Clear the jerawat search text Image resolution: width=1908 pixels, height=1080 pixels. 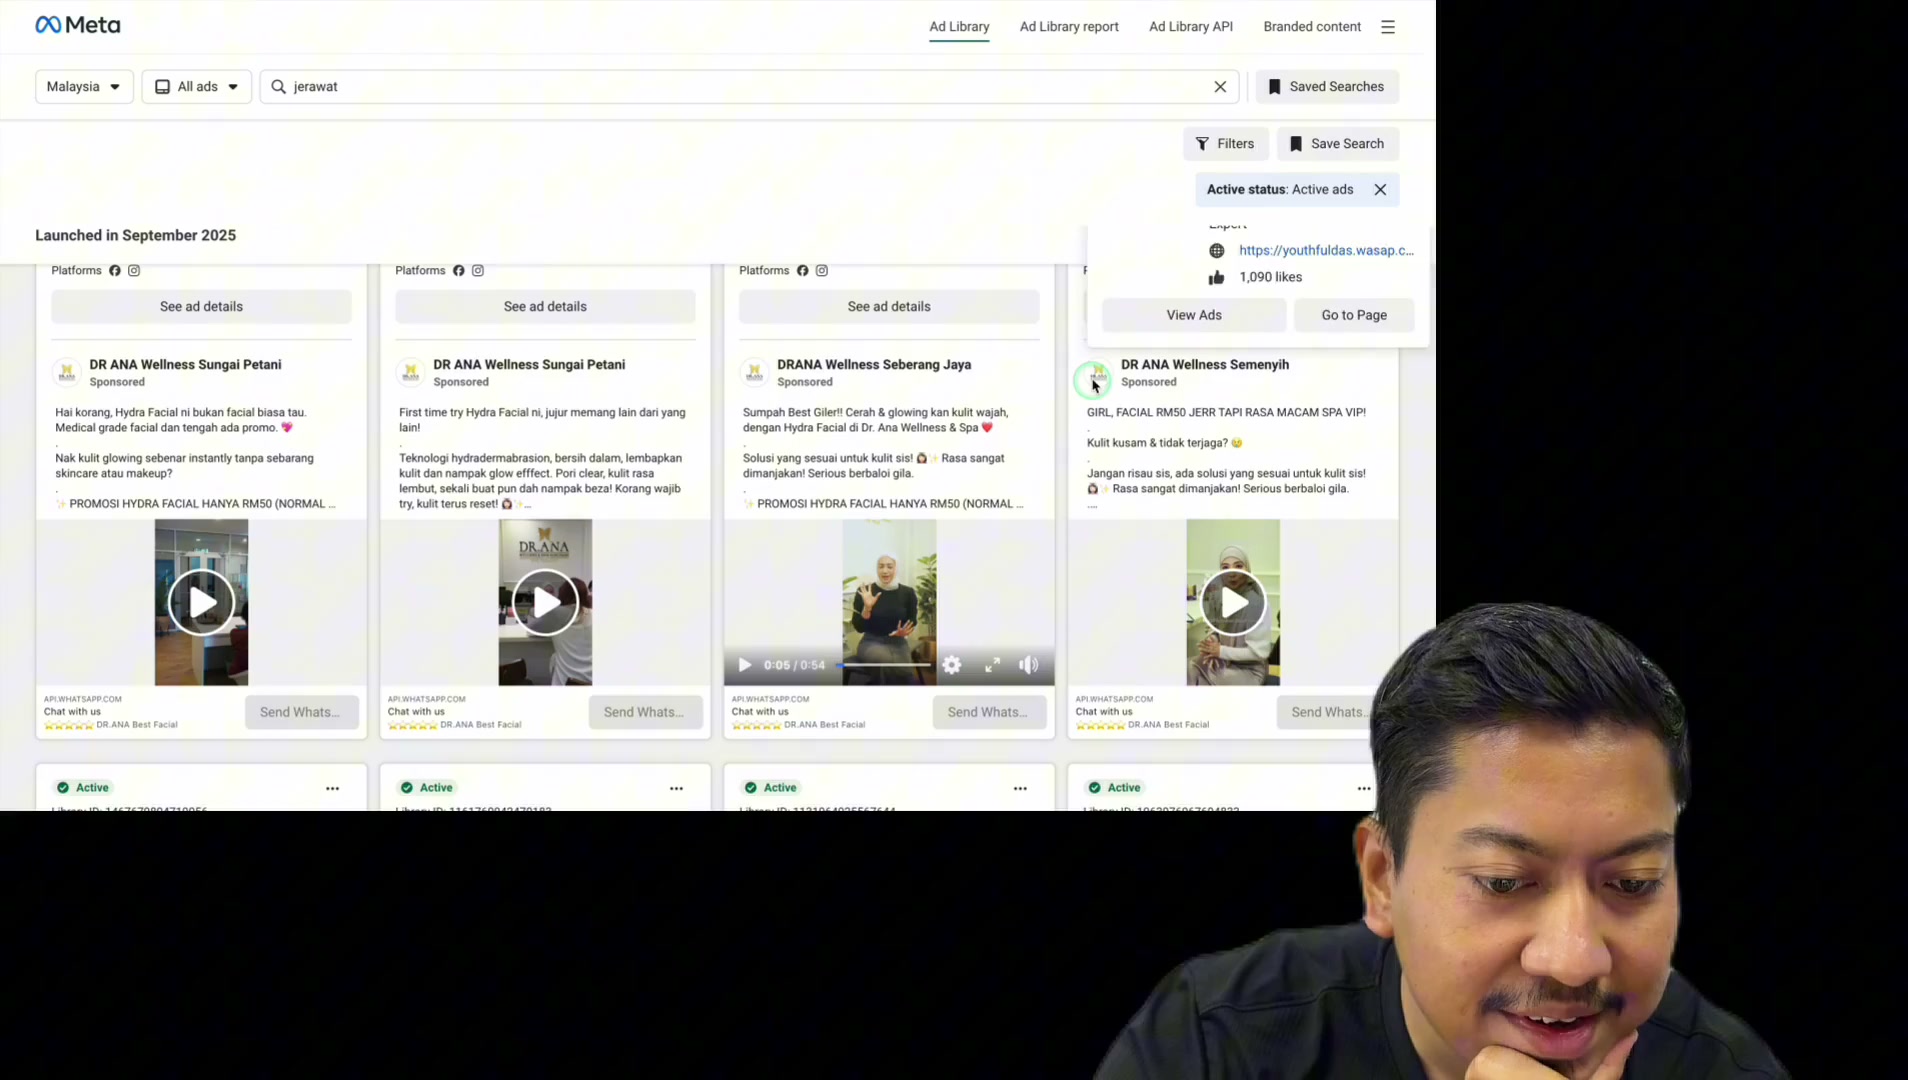(1220, 87)
